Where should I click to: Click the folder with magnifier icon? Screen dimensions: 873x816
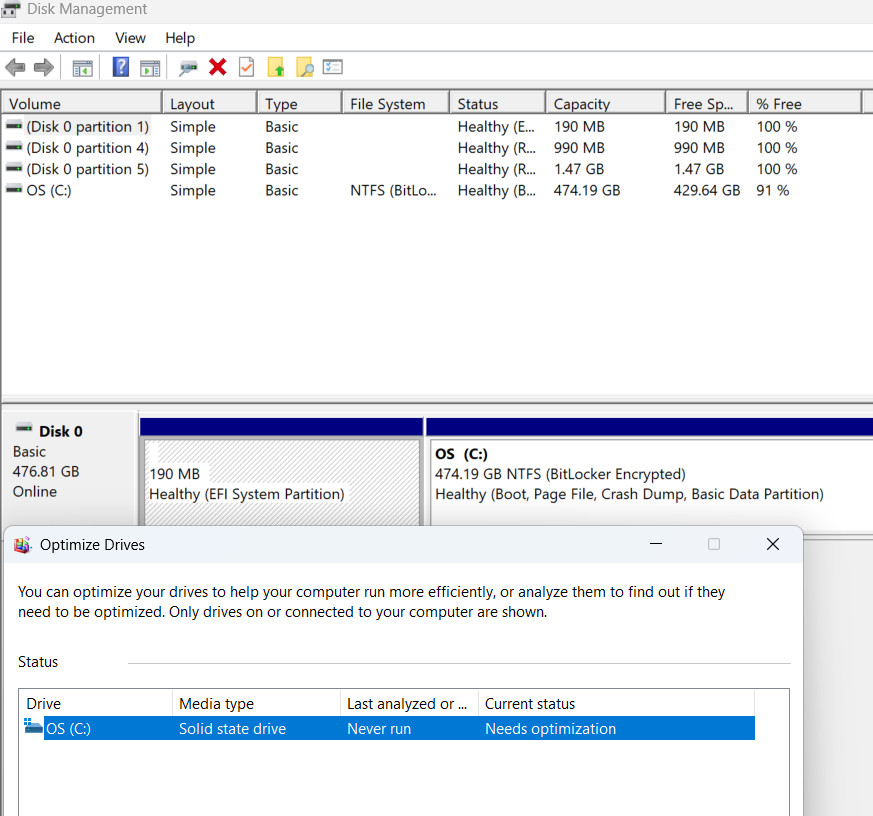click(x=305, y=67)
